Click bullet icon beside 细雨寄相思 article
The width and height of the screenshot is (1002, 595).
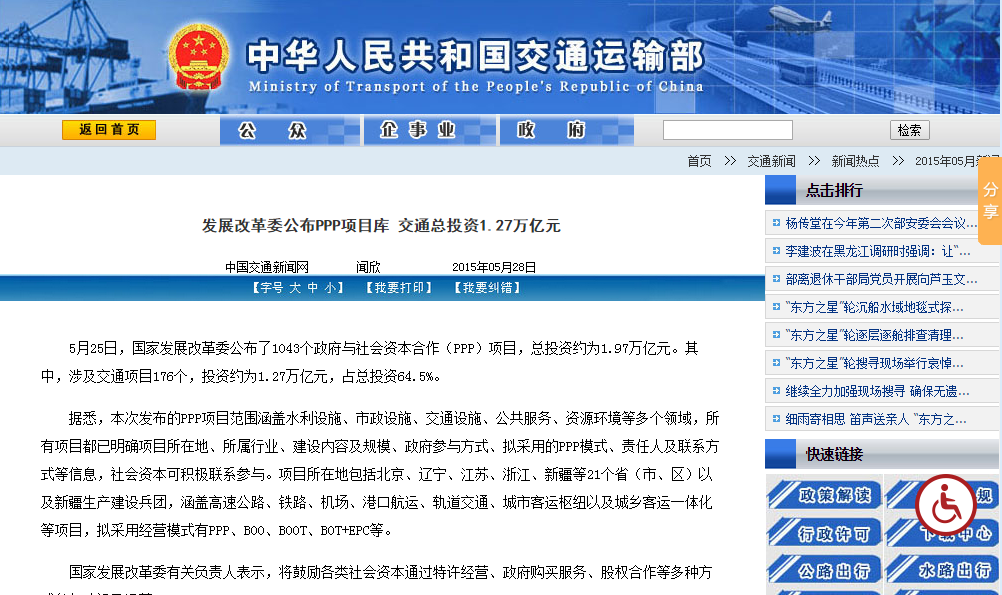776,419
